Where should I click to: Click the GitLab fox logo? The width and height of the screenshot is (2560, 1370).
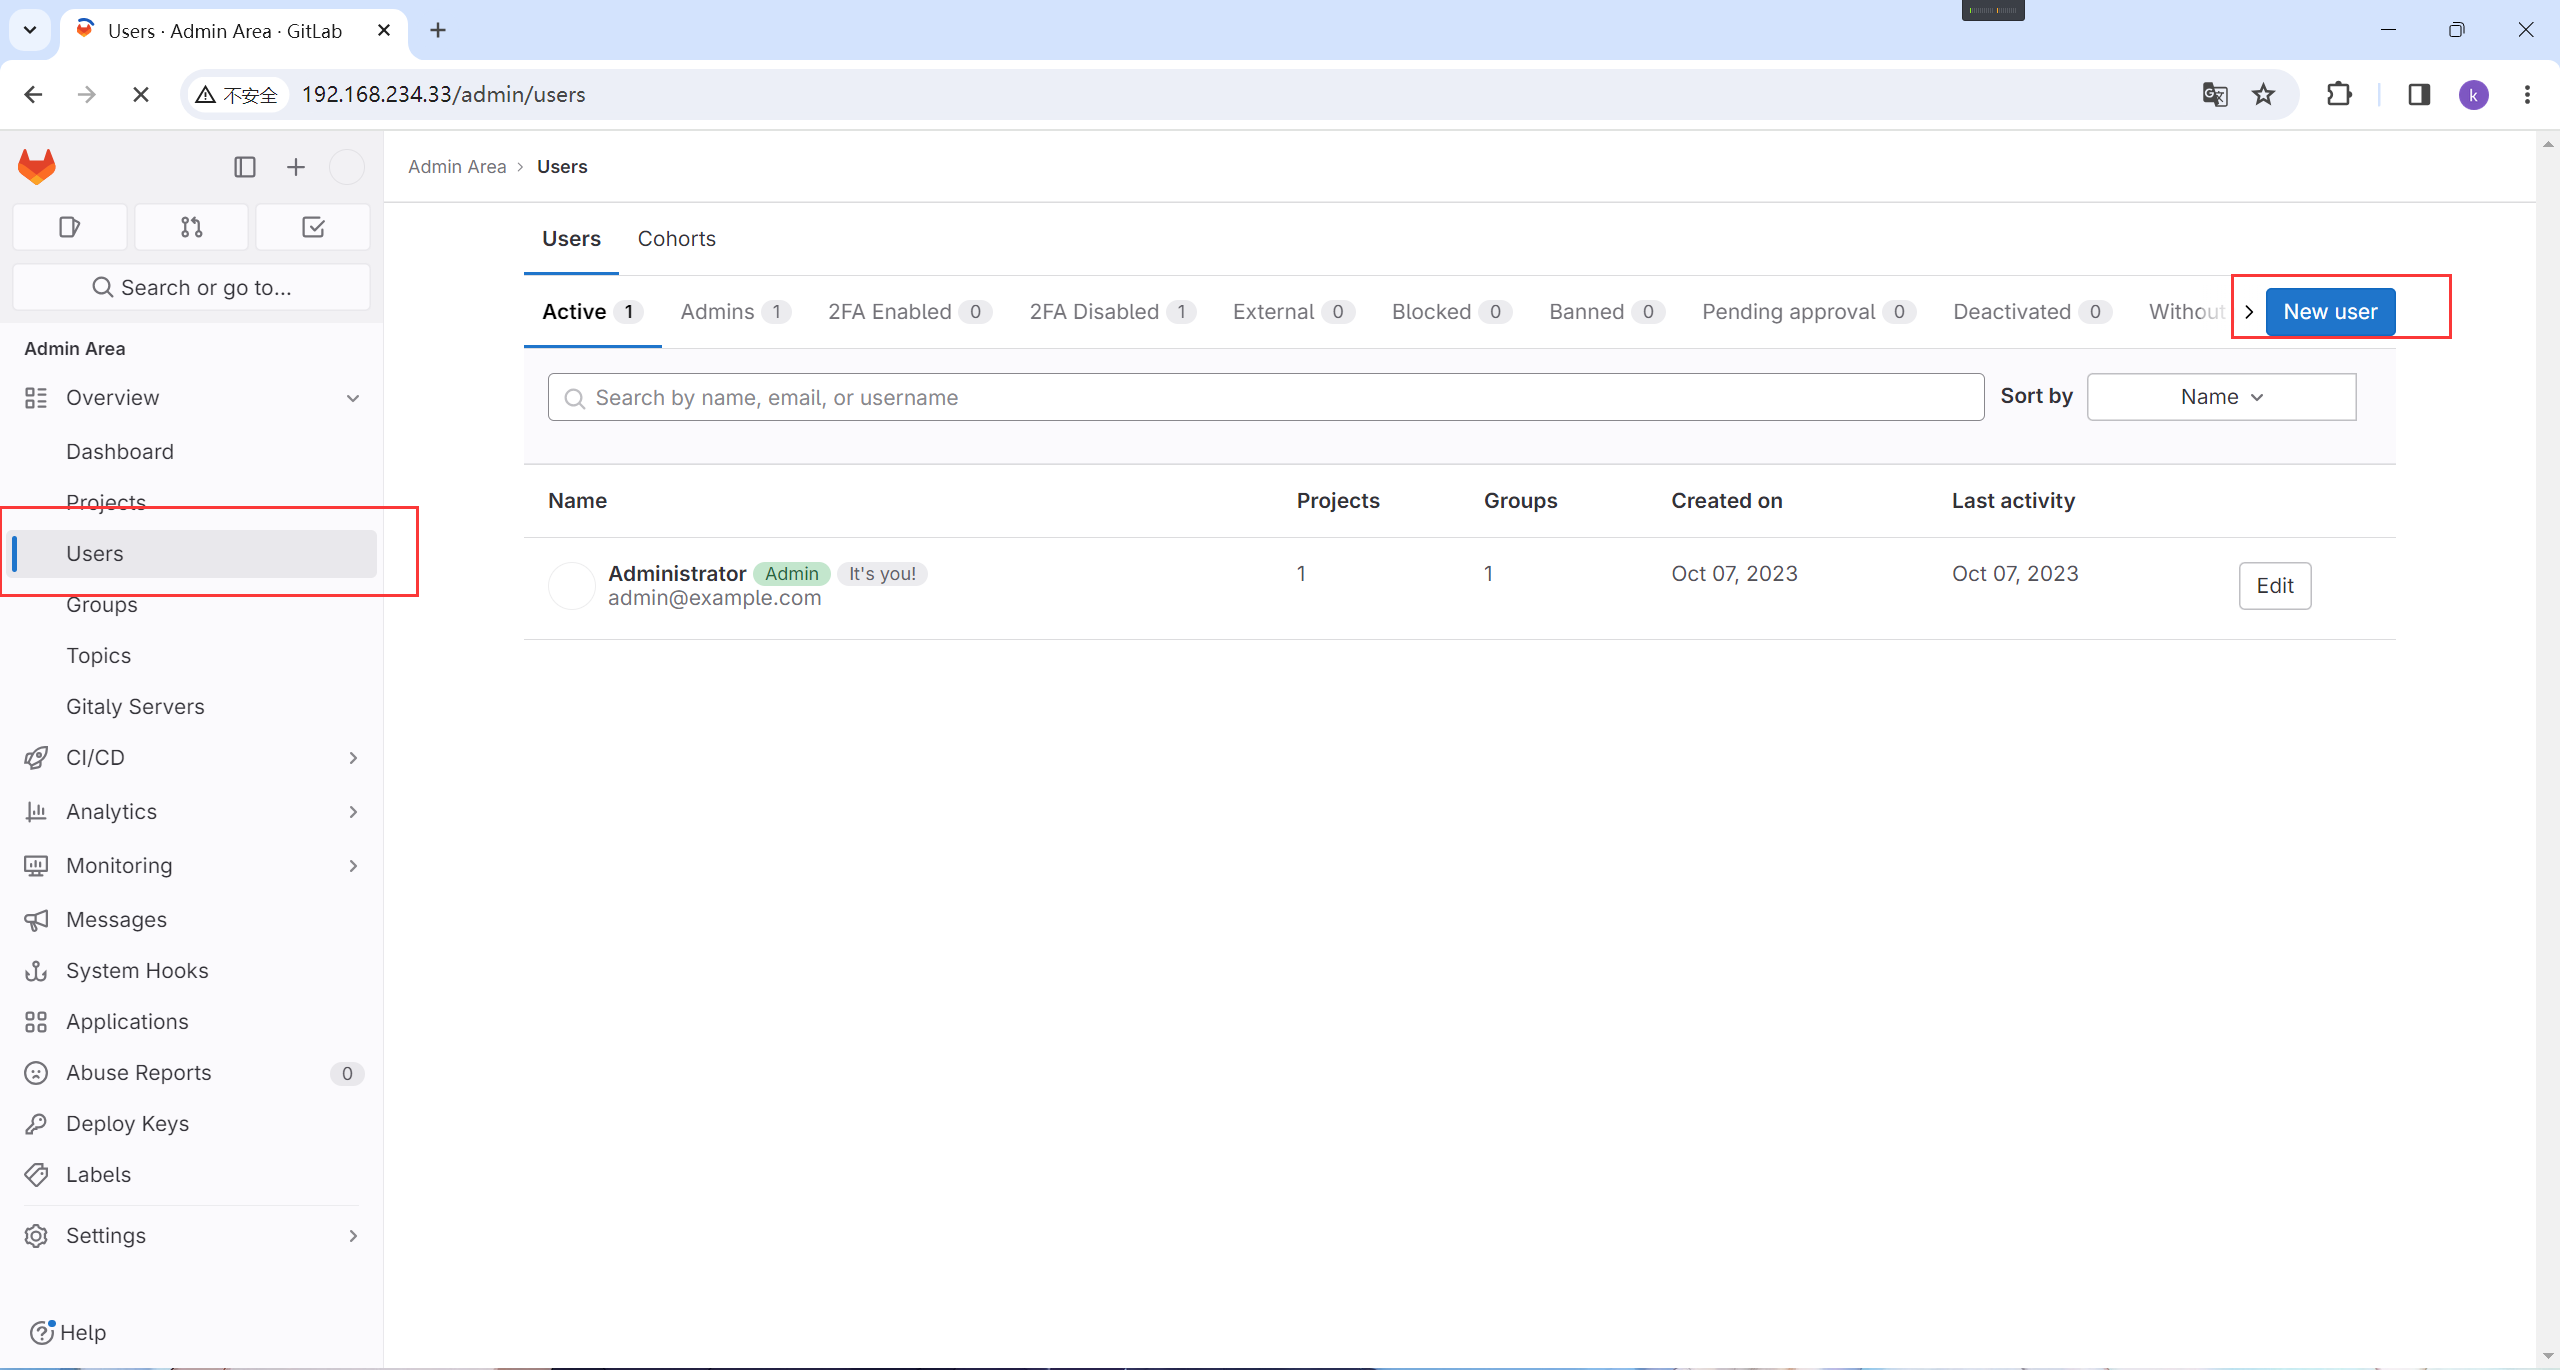[37, 166]
